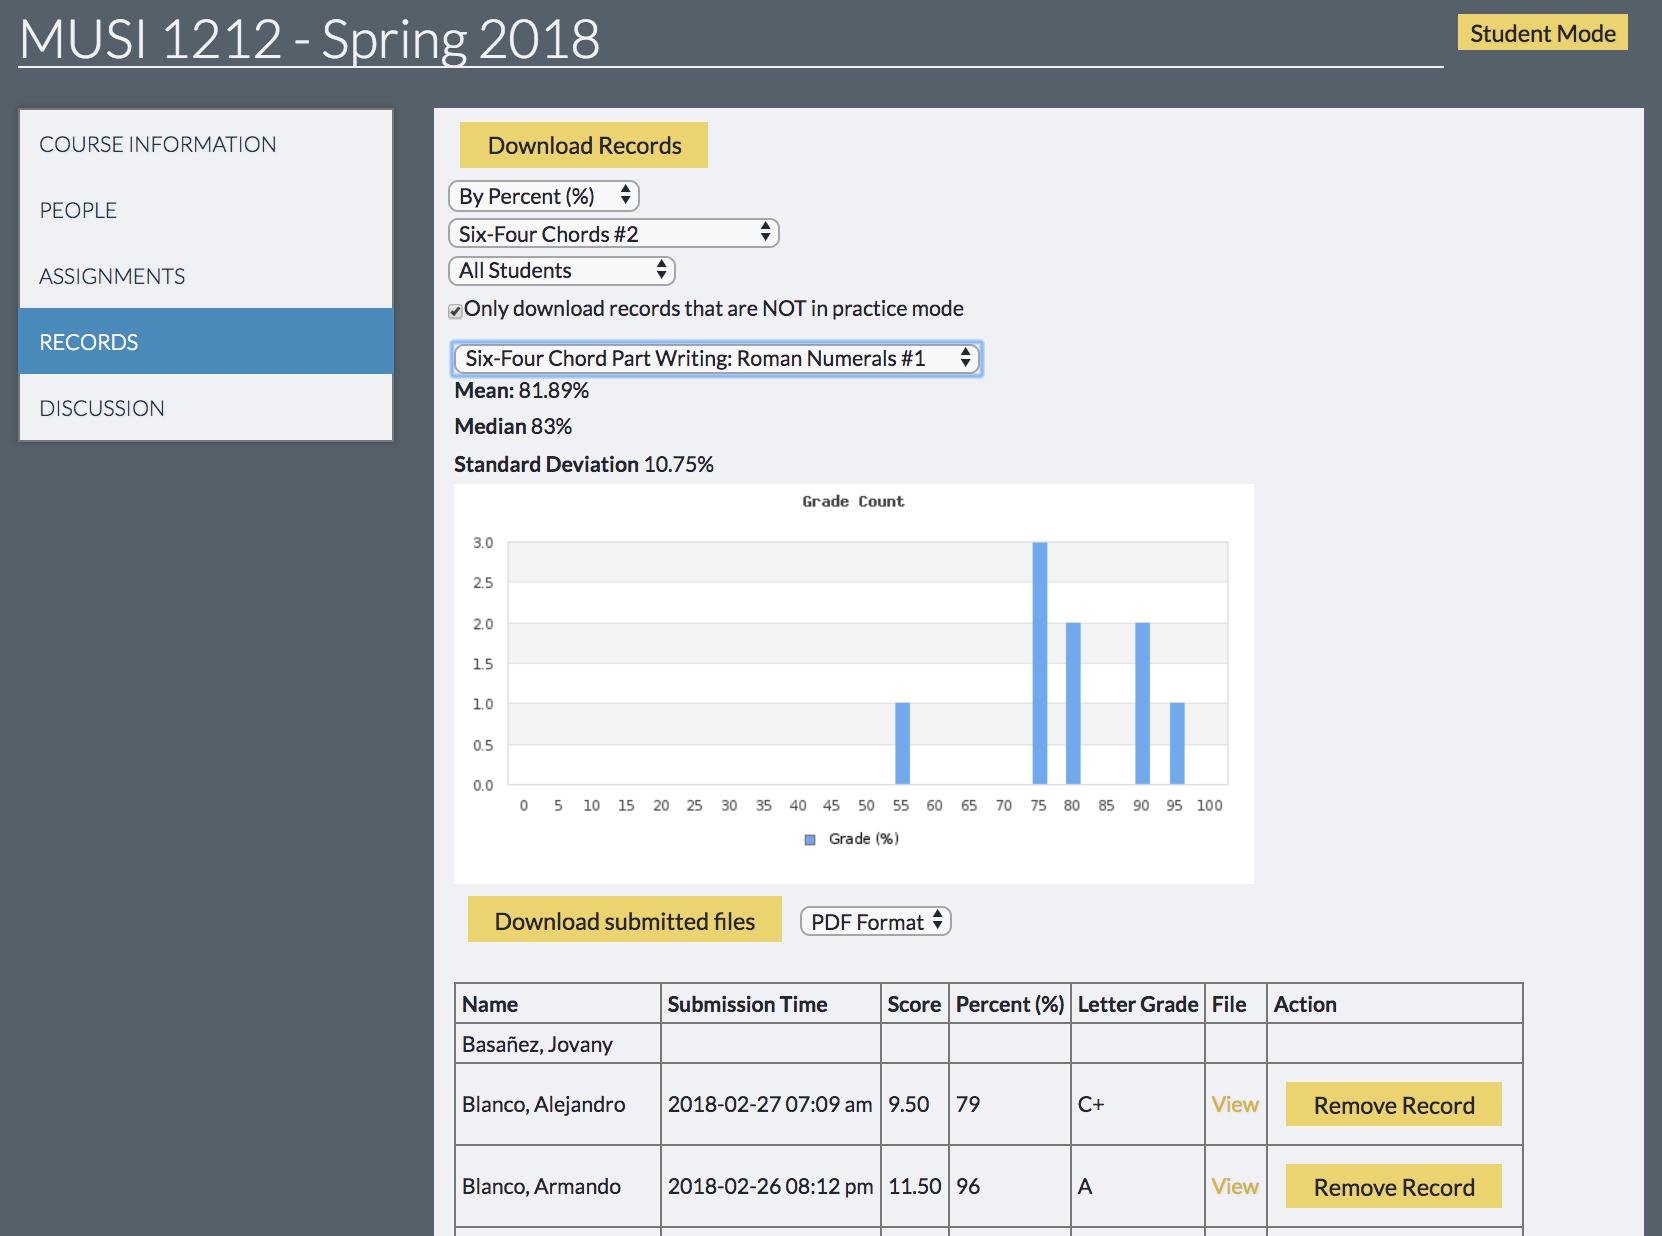1662x1236 pixels.
Task: Open Course Information in sidebar
Action: point(158,144)
